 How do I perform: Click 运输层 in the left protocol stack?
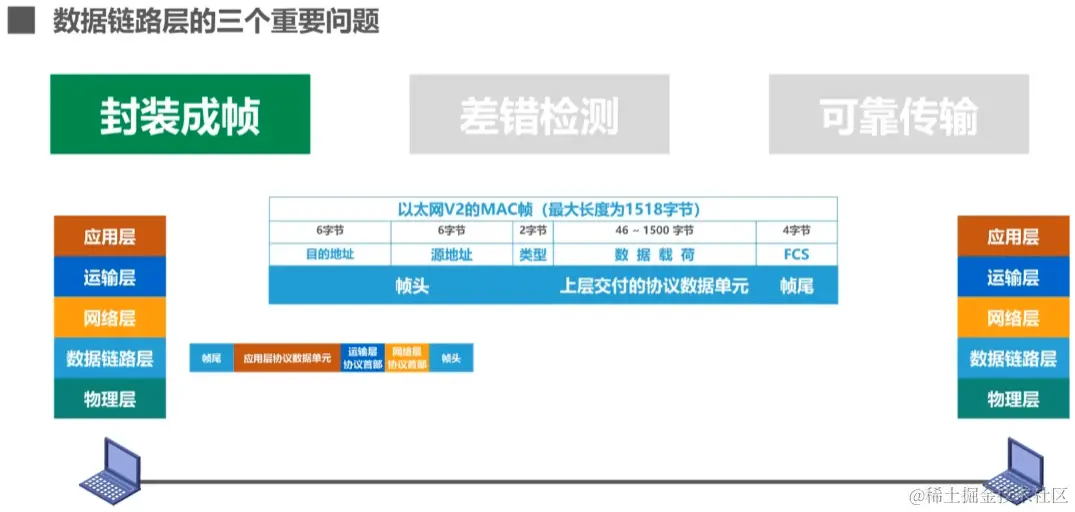click(x=110, y=277)
